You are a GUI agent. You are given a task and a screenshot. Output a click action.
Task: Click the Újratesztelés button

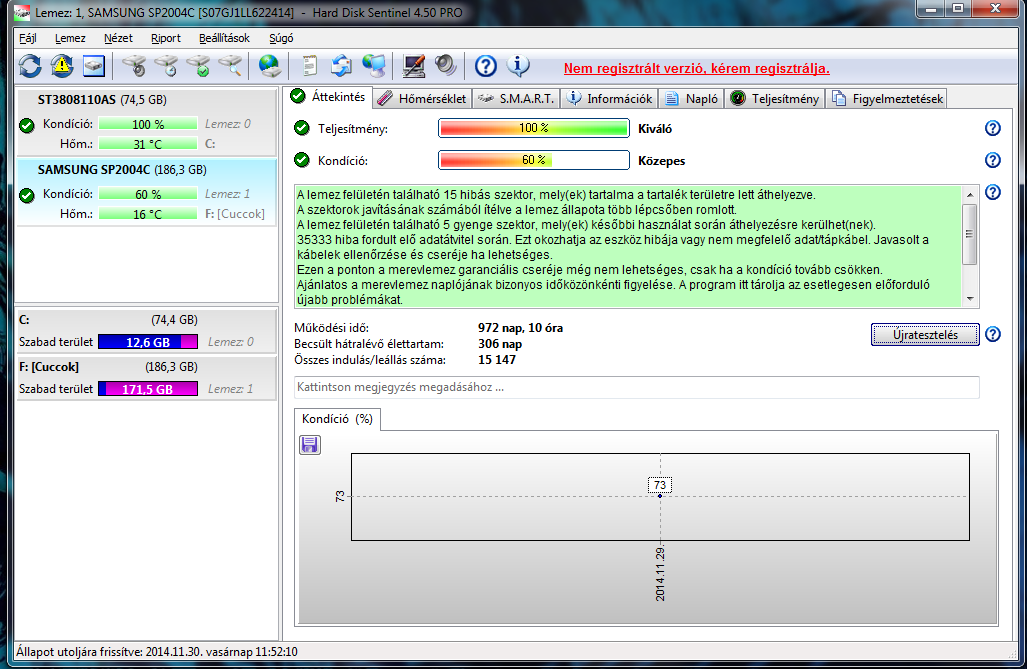click(925, 334)
